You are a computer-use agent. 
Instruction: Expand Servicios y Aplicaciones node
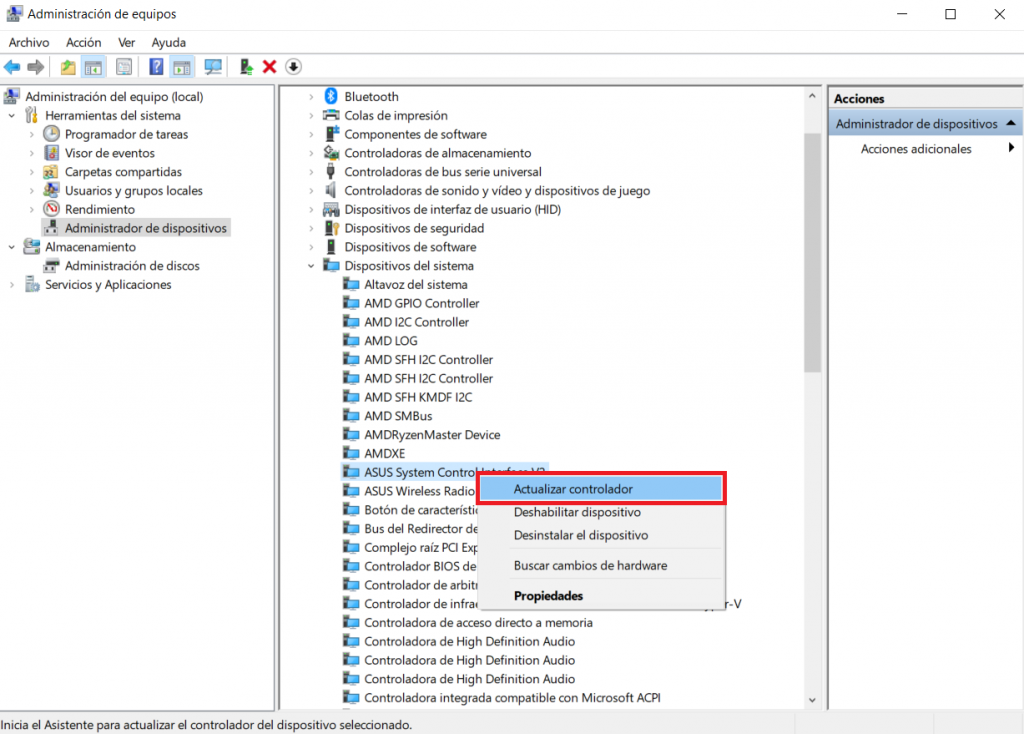(12, 285)
